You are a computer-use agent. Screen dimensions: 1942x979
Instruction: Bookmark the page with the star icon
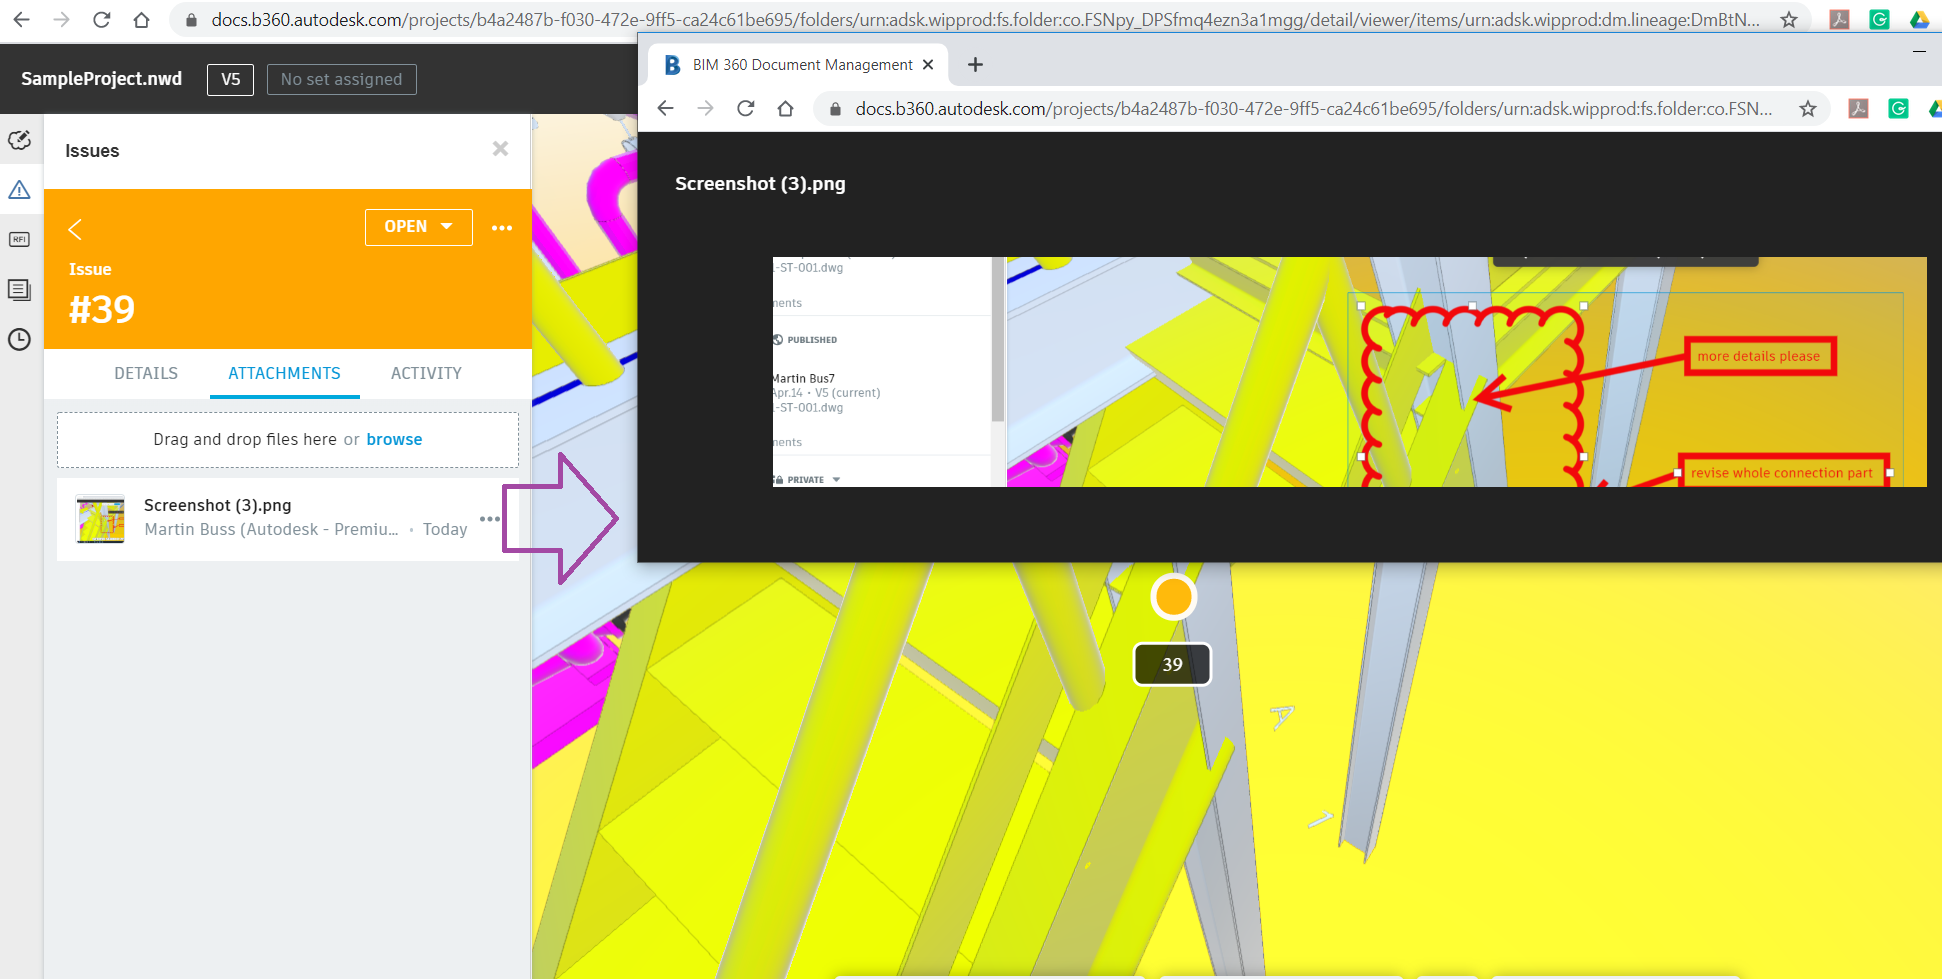point(1808,110)
